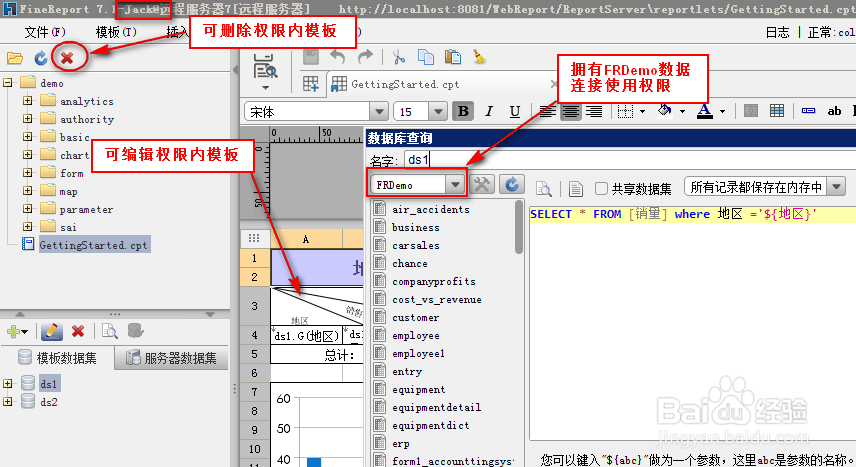Viewport: 856px width, 467px height.
Task: Preview query results in dialog
Action: (x=544, y=189)
